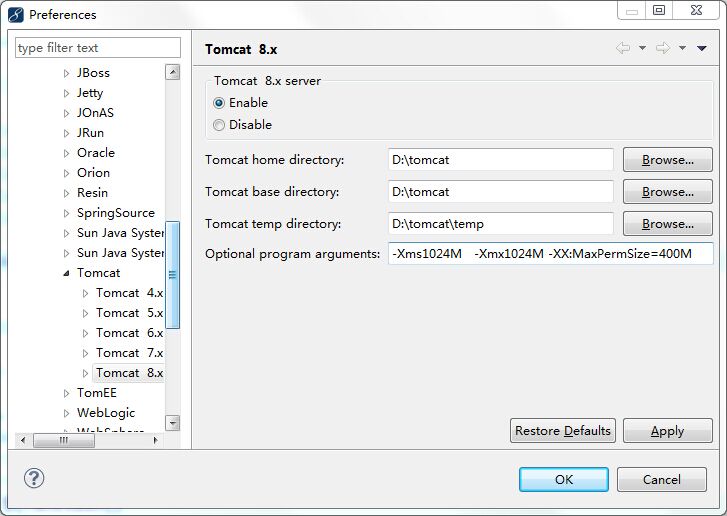Select SpringSource in the server tree
This screenshot has height=516, width=727.
pyautogui.click(x=116, y=213)
